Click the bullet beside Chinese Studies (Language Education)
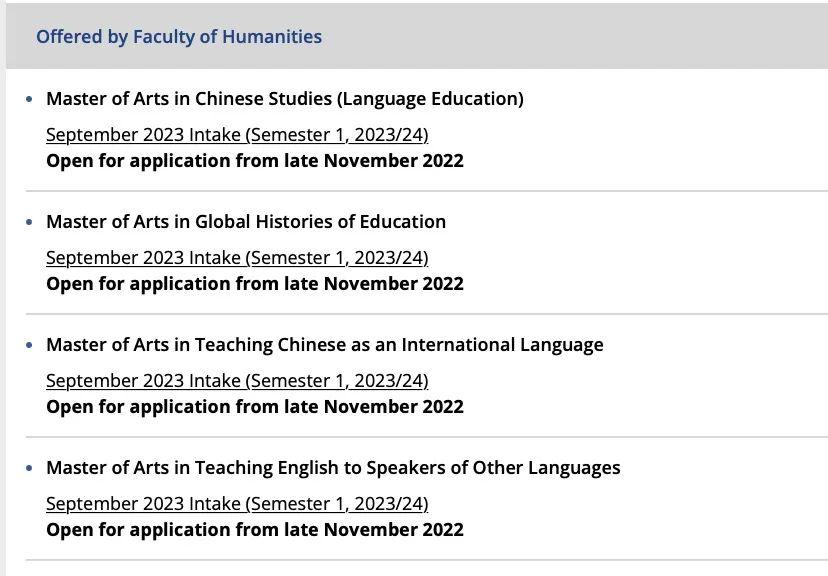Screen dimensions: 828x576 pyautogui.click(x=29, y=99)
